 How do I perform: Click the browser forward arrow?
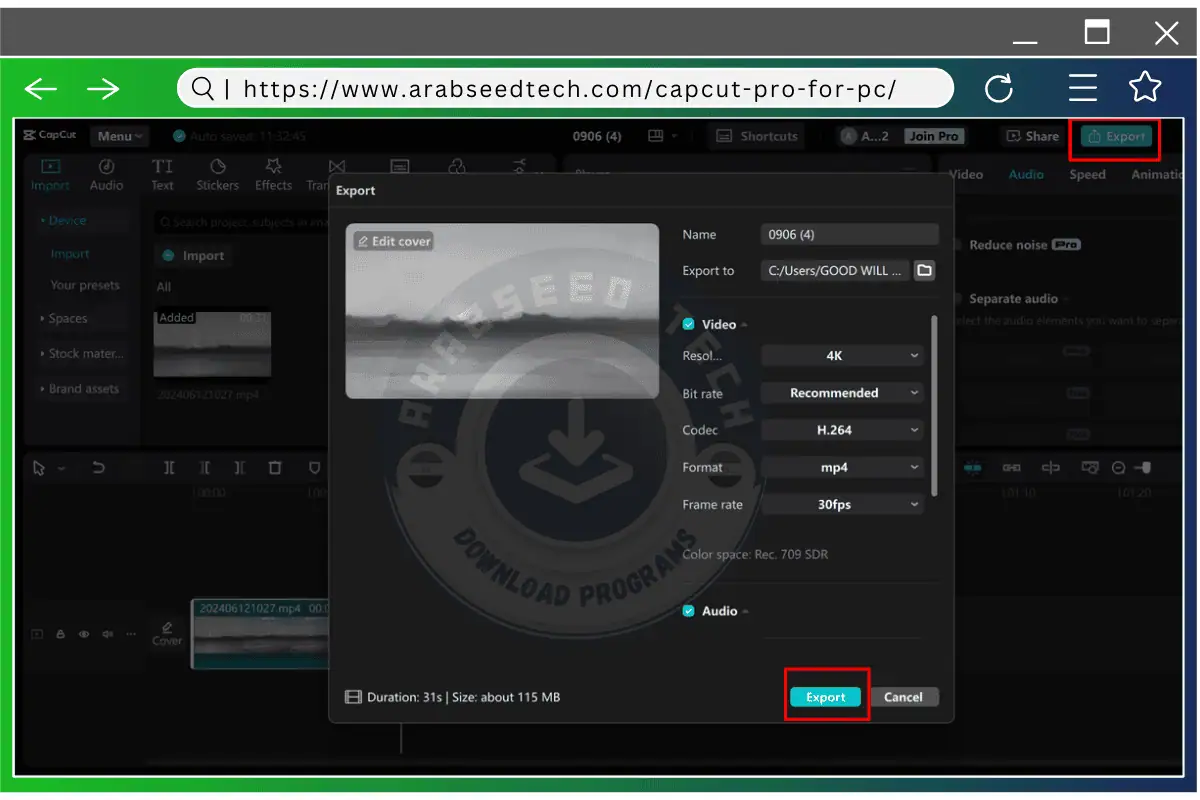click(x=103, y=90)
